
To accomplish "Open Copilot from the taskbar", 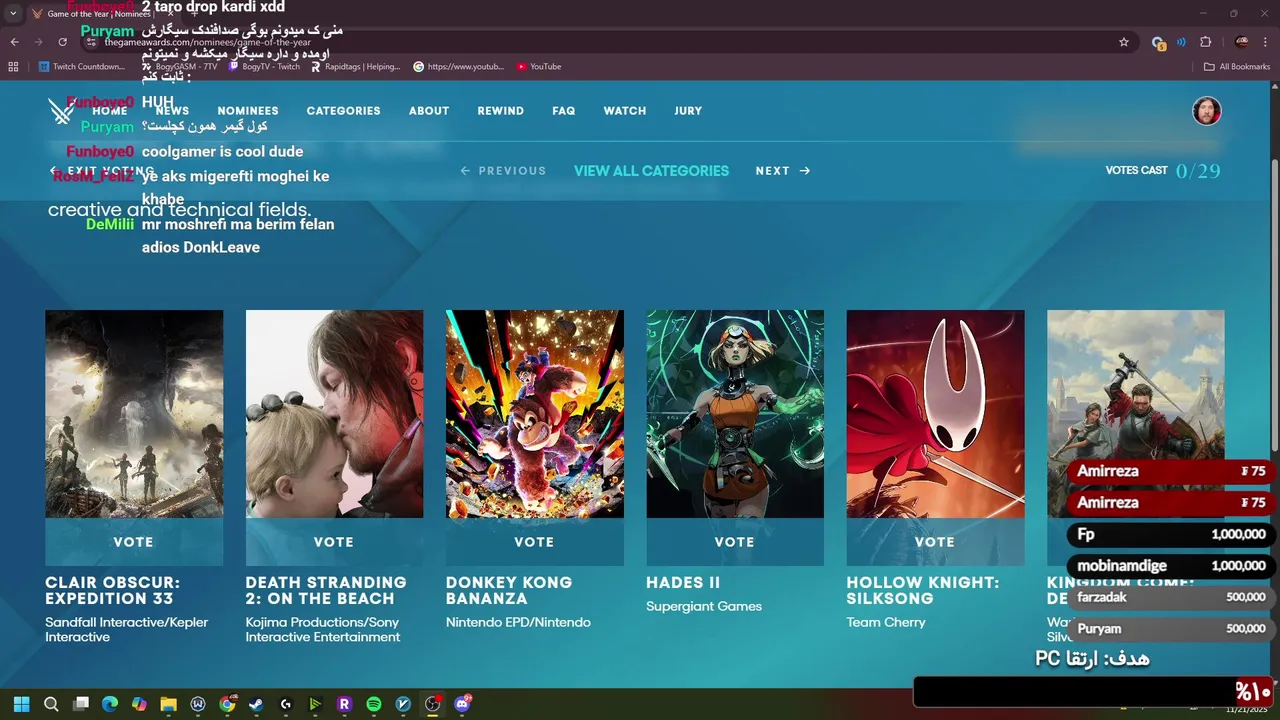I will click(x=139, y=704).
